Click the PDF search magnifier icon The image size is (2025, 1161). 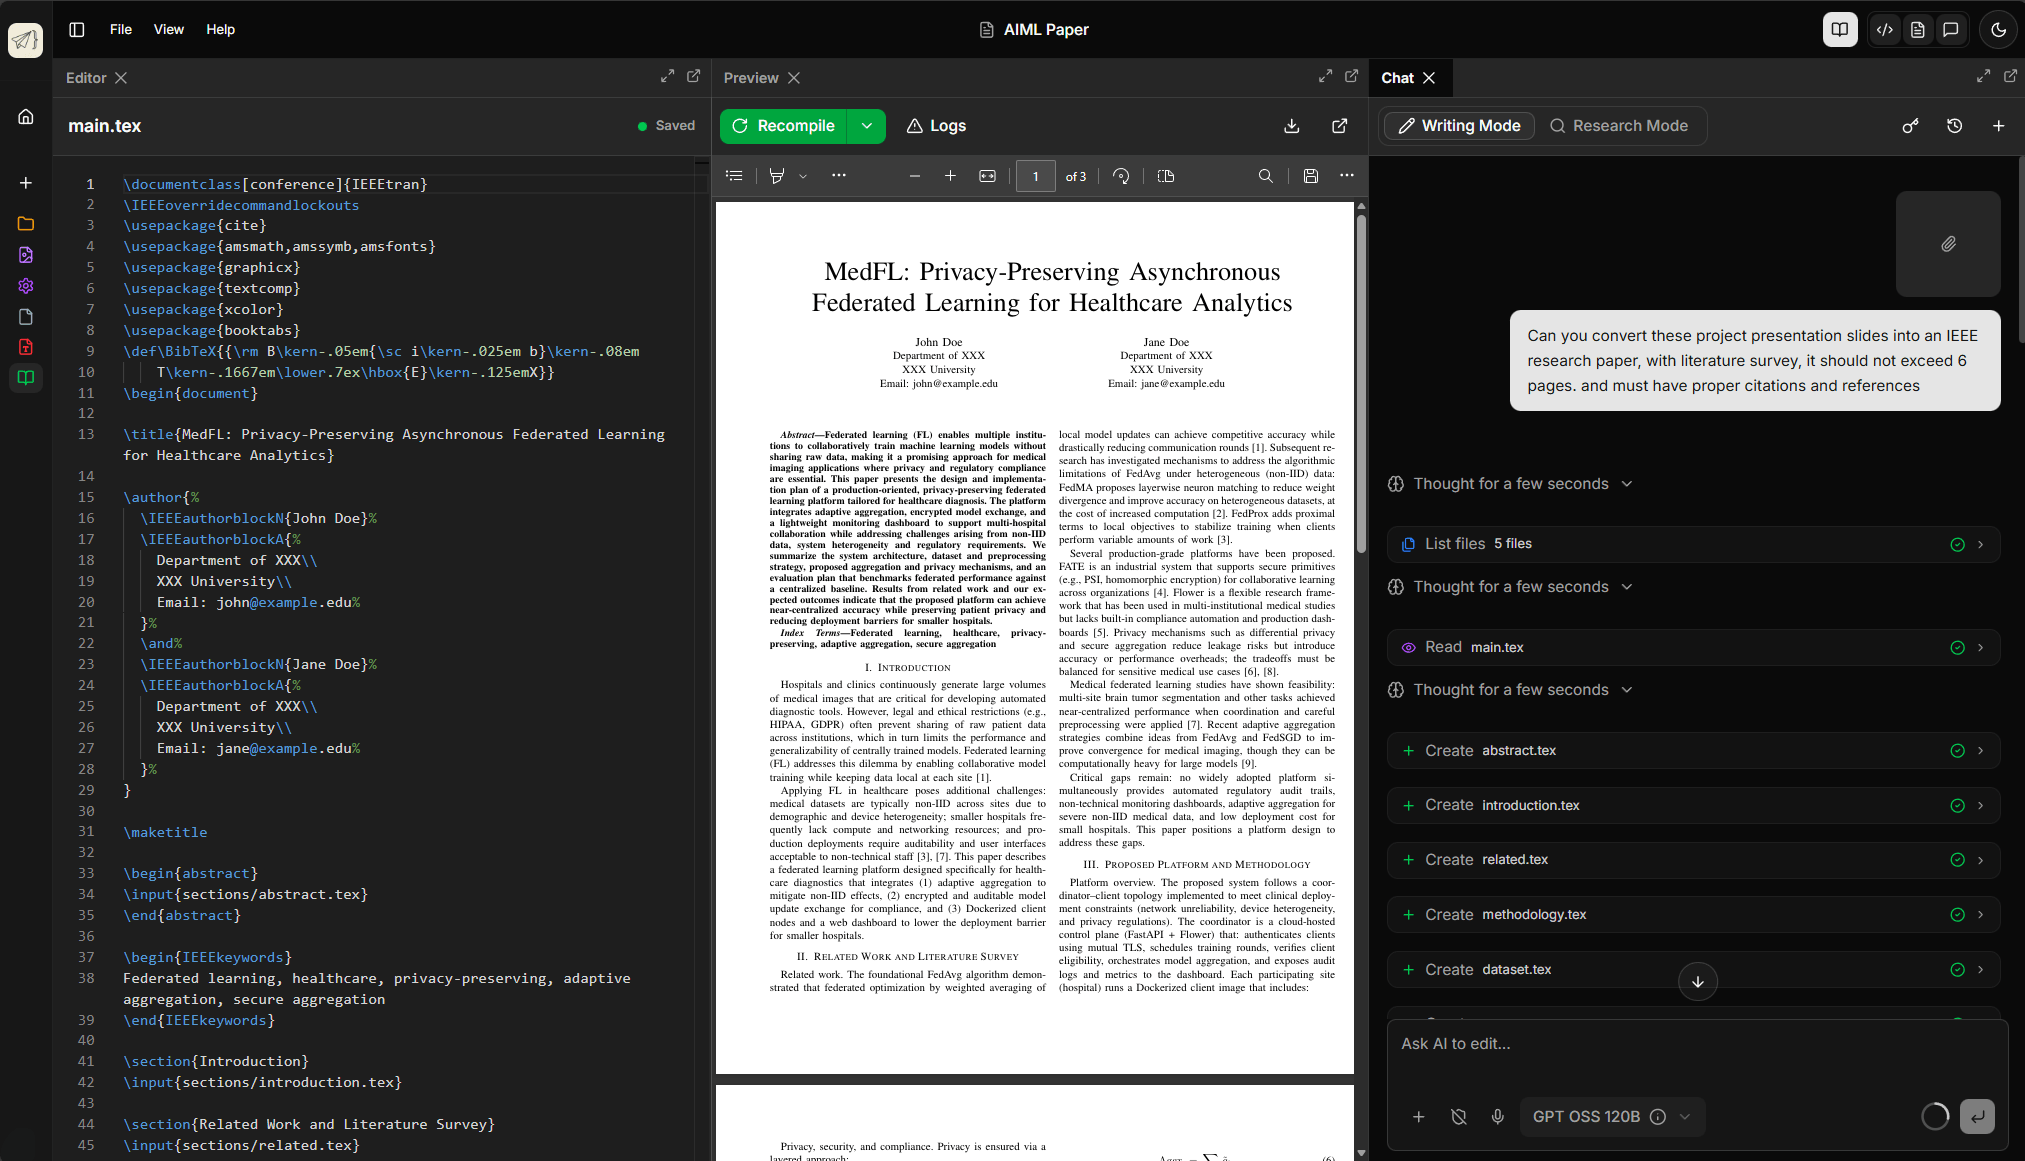point(1265,176)
